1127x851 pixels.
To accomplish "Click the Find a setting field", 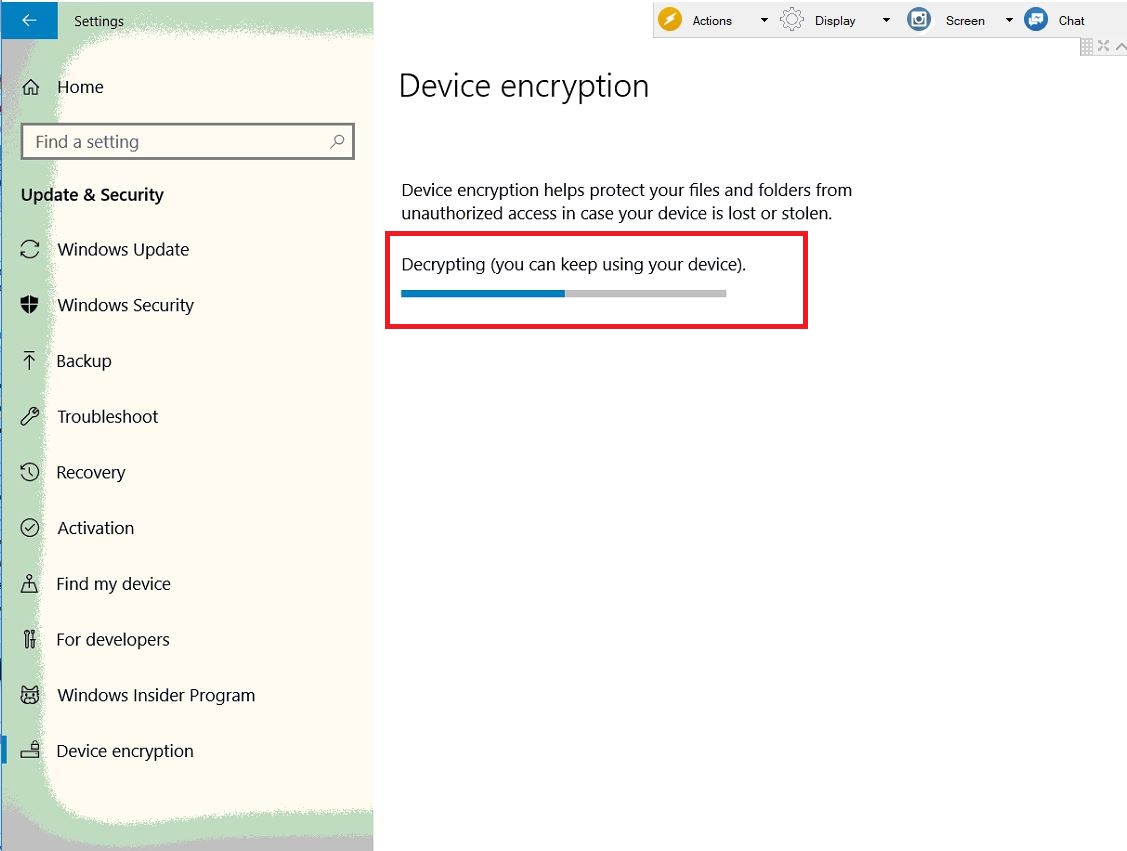I will click(x=188, y=142).
